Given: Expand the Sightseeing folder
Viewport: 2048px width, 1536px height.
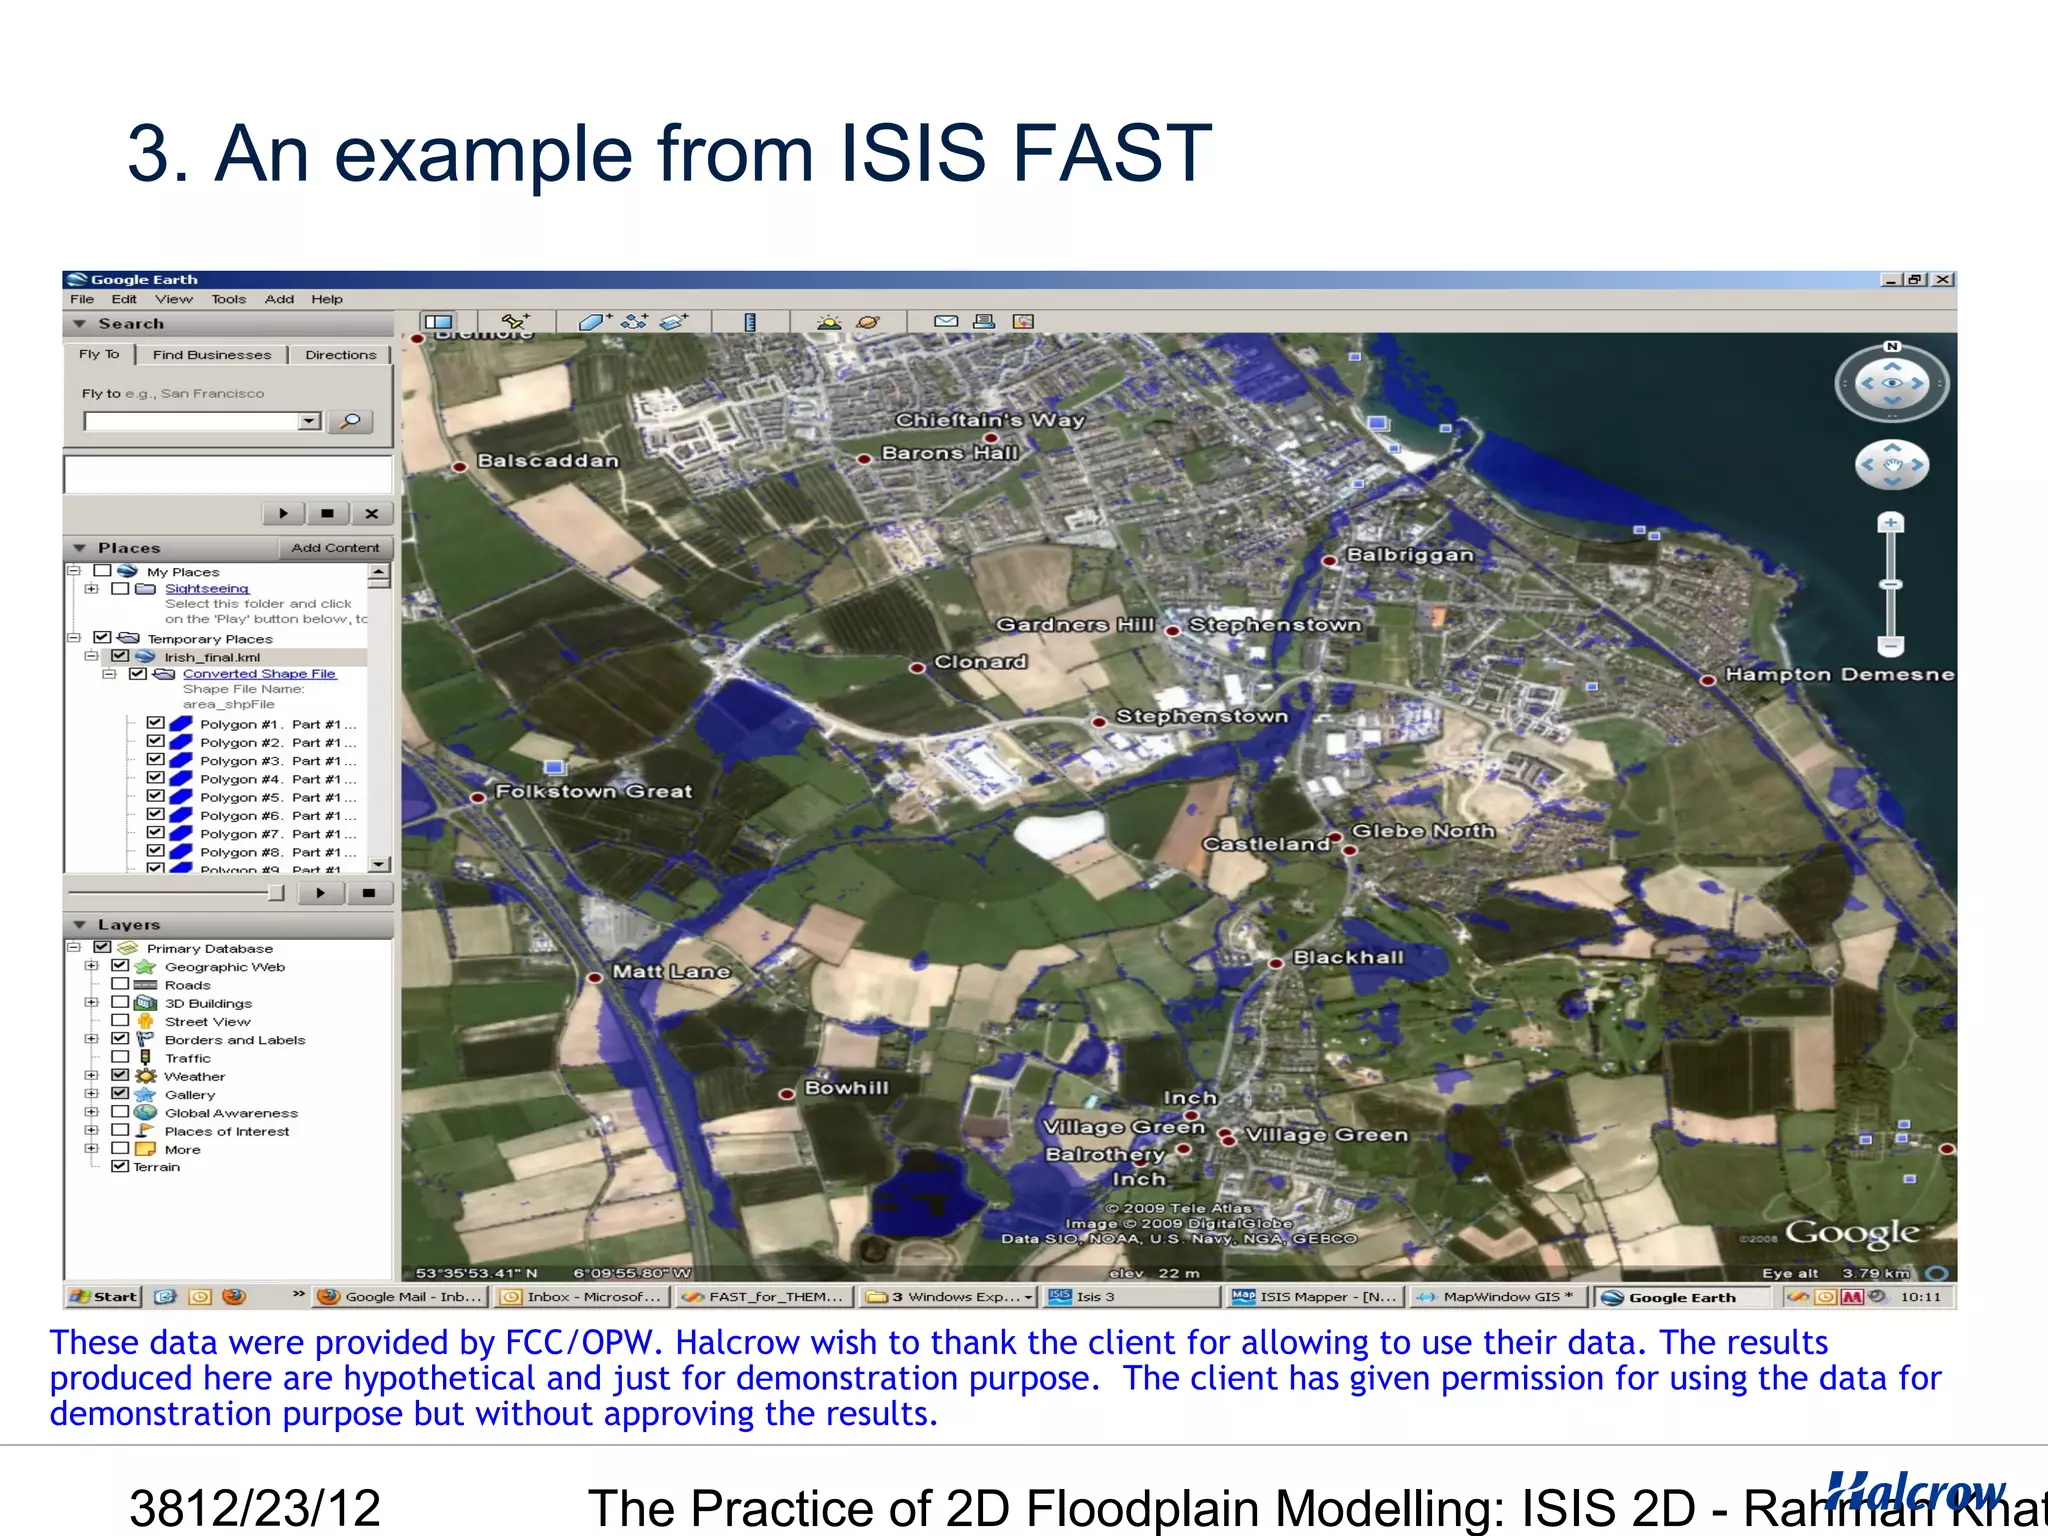Looking at the screenshot, I should click(92, 589).
